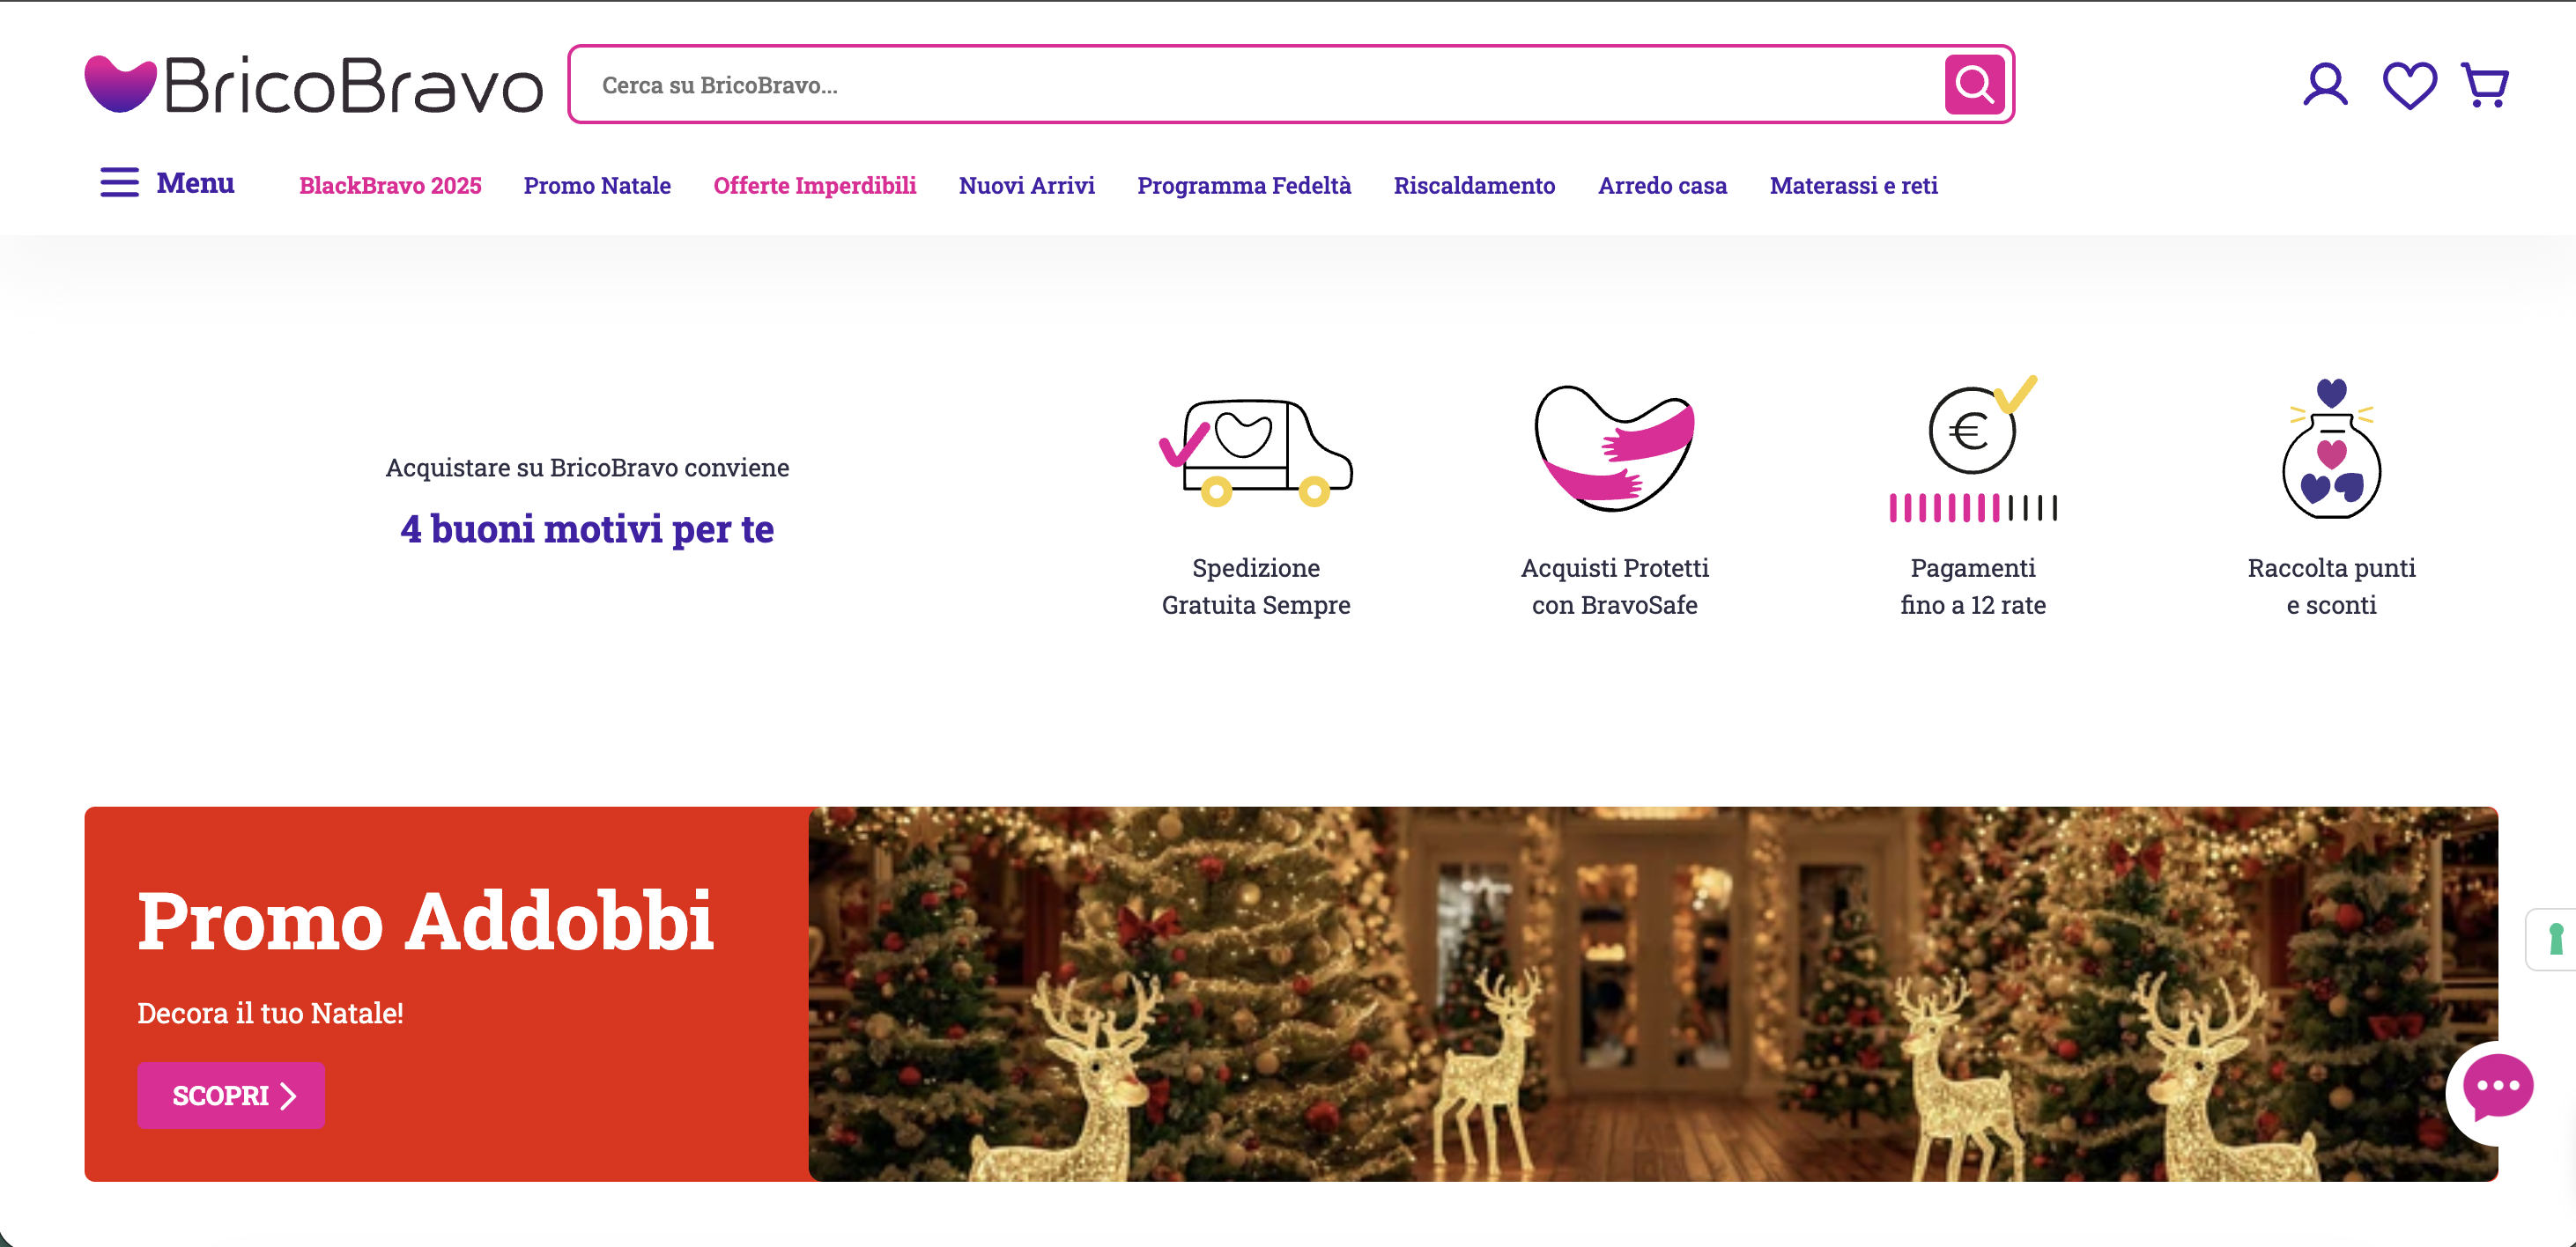Viewport: 2576px width, 1247px height.
Task: Open the Programma Fedeltà link
Action: (x=1244, y=185)
